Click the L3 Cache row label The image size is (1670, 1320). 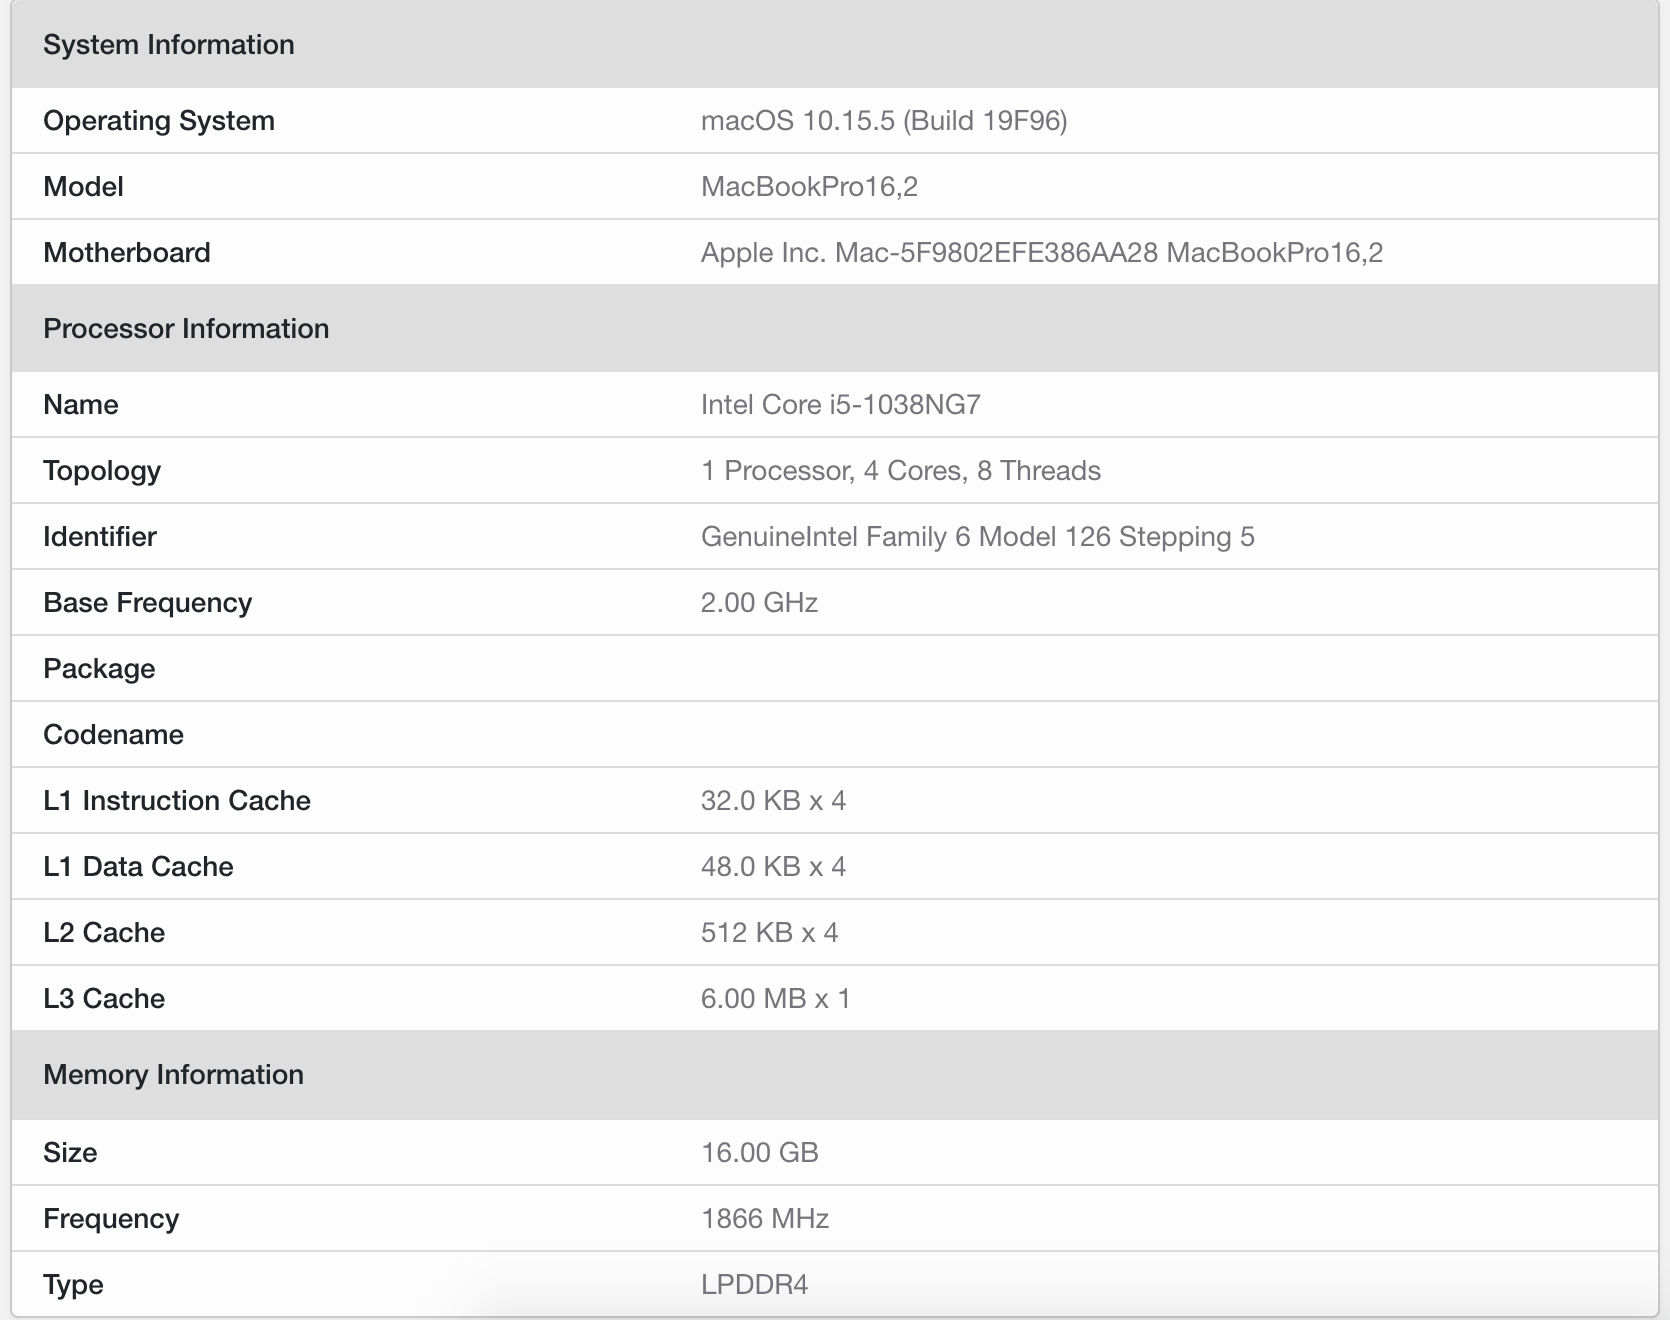pos(104,999)
